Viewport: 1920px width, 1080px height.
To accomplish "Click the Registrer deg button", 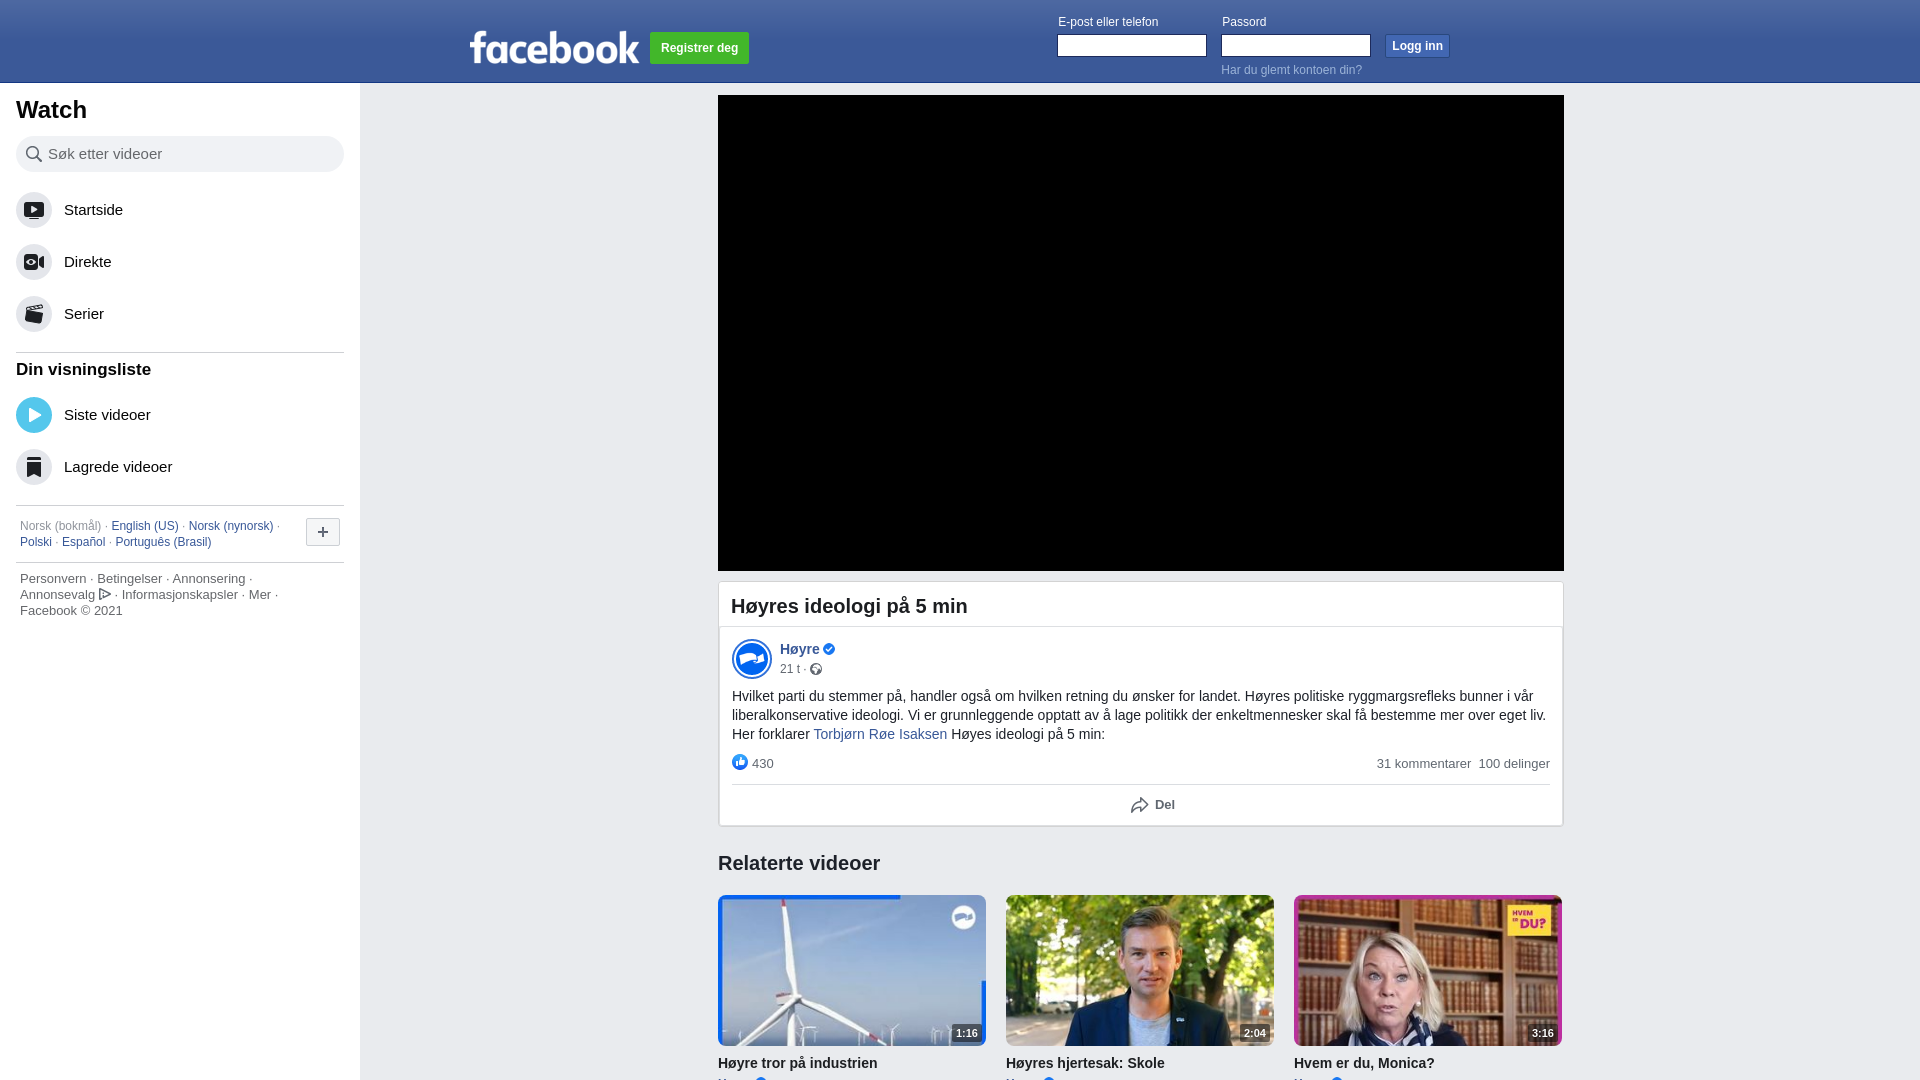I will (699, 48).
